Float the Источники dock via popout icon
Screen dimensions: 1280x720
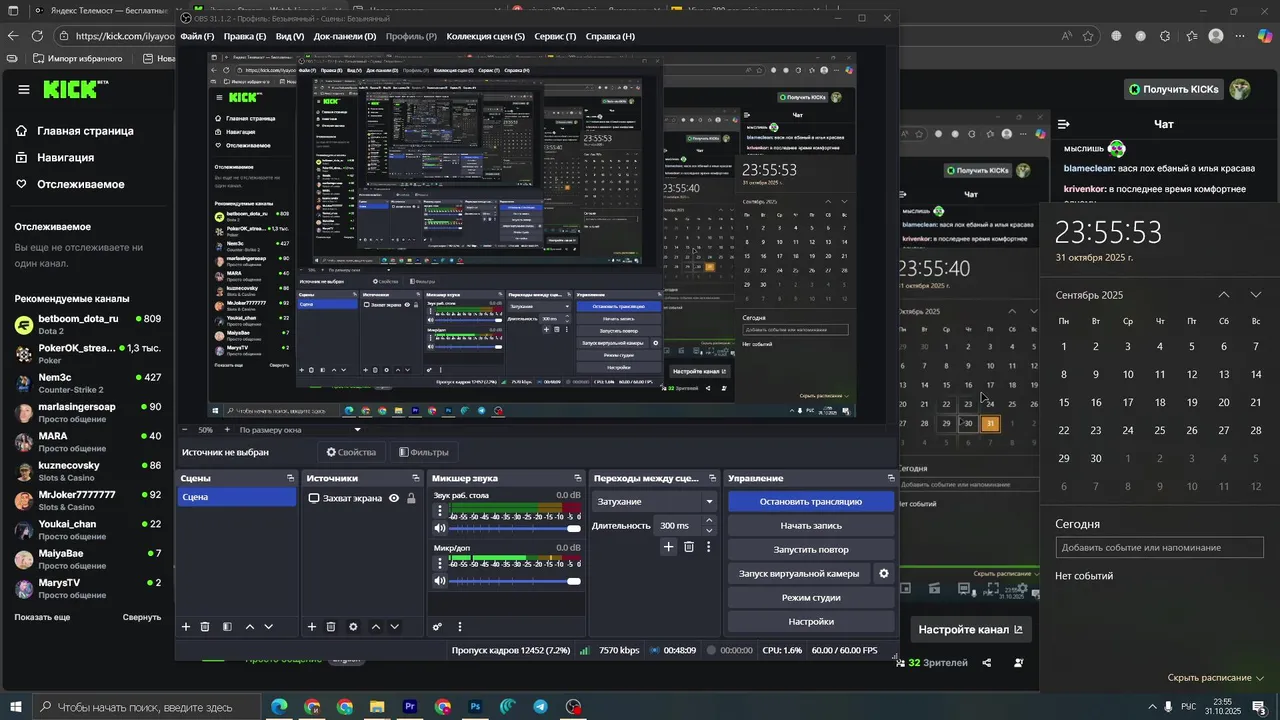click(x=416, y=479)
